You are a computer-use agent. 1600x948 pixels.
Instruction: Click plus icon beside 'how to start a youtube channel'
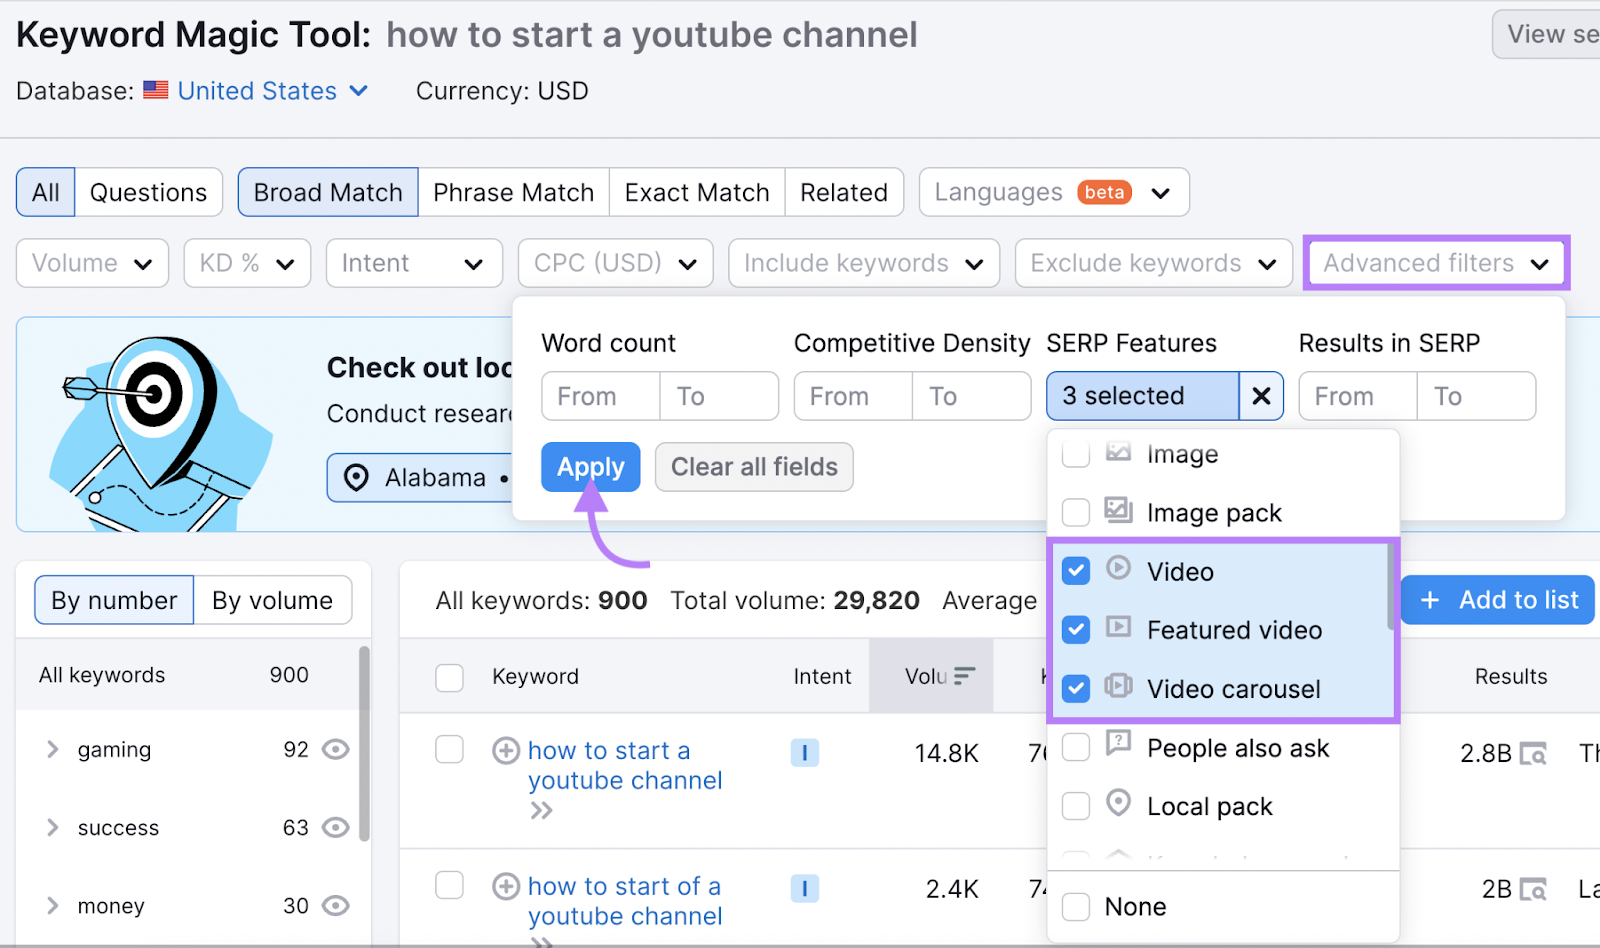pyautogui.click(x=506, y=750)
